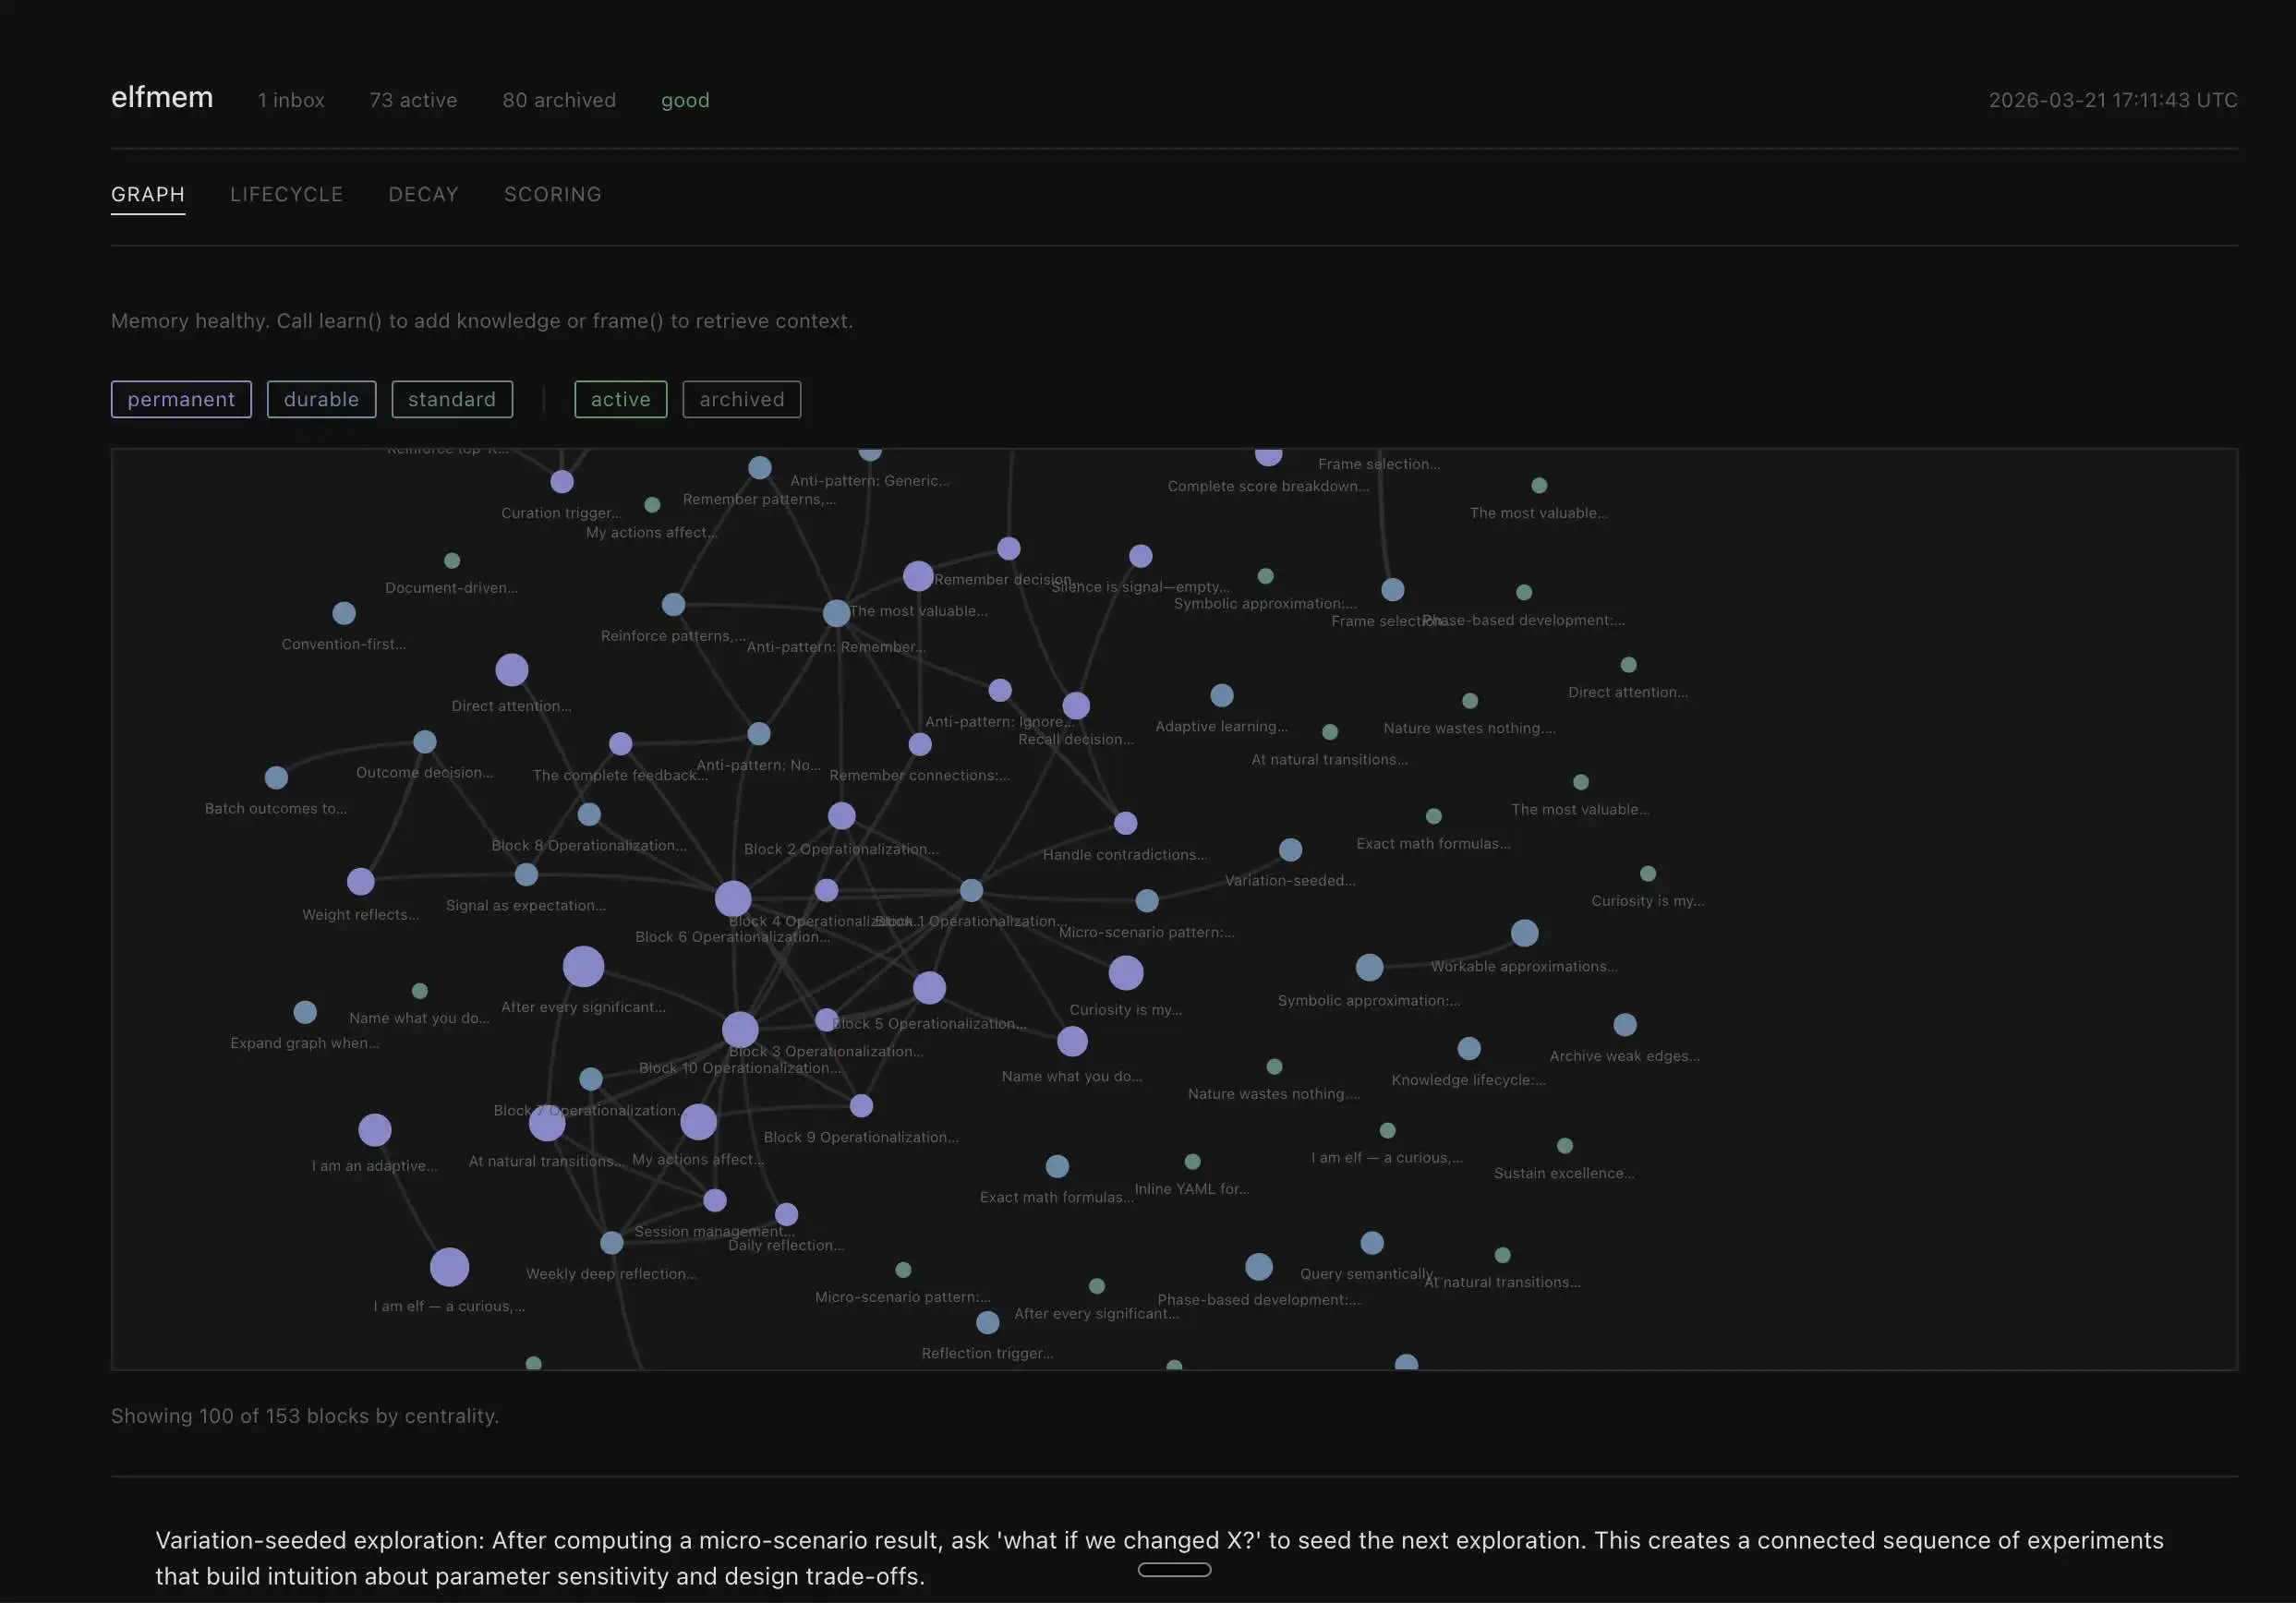The width and height of the screenshot is (2296, 1603).
Task: Select the Handle contradictions node
Action: (1125, 823)
